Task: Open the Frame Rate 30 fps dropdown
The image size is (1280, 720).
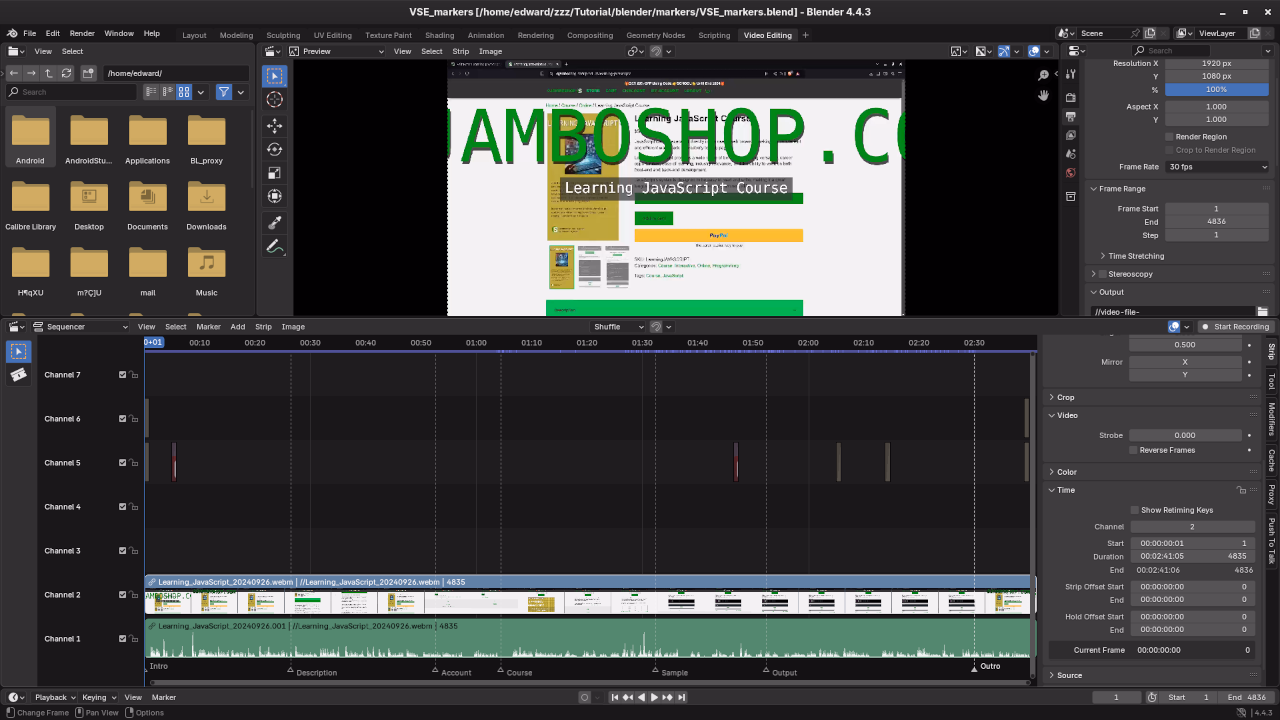Action: tap(1217, 167)
